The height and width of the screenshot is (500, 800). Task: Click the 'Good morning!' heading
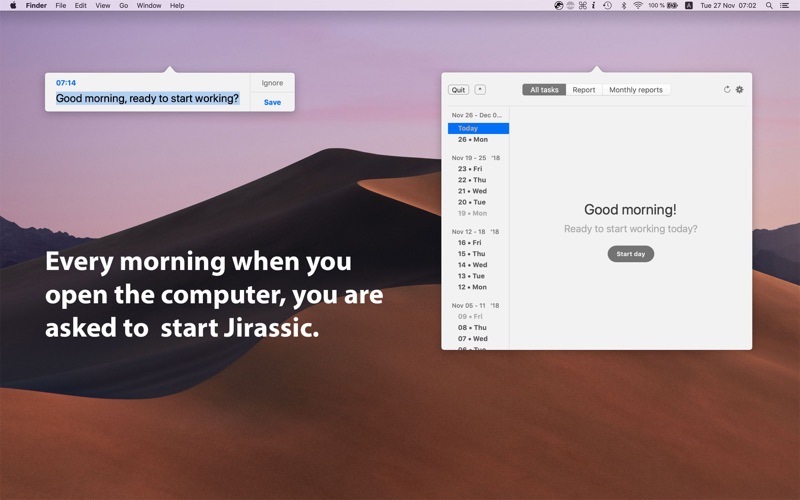click(x=631, y=210)
